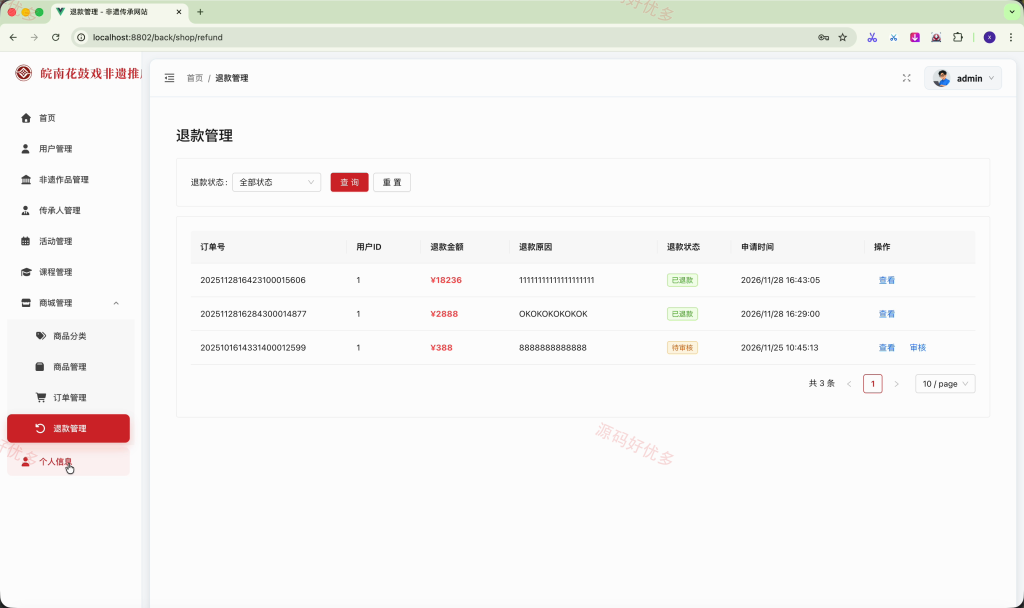Click the home icon beside 首页

(x=25, y=118)
